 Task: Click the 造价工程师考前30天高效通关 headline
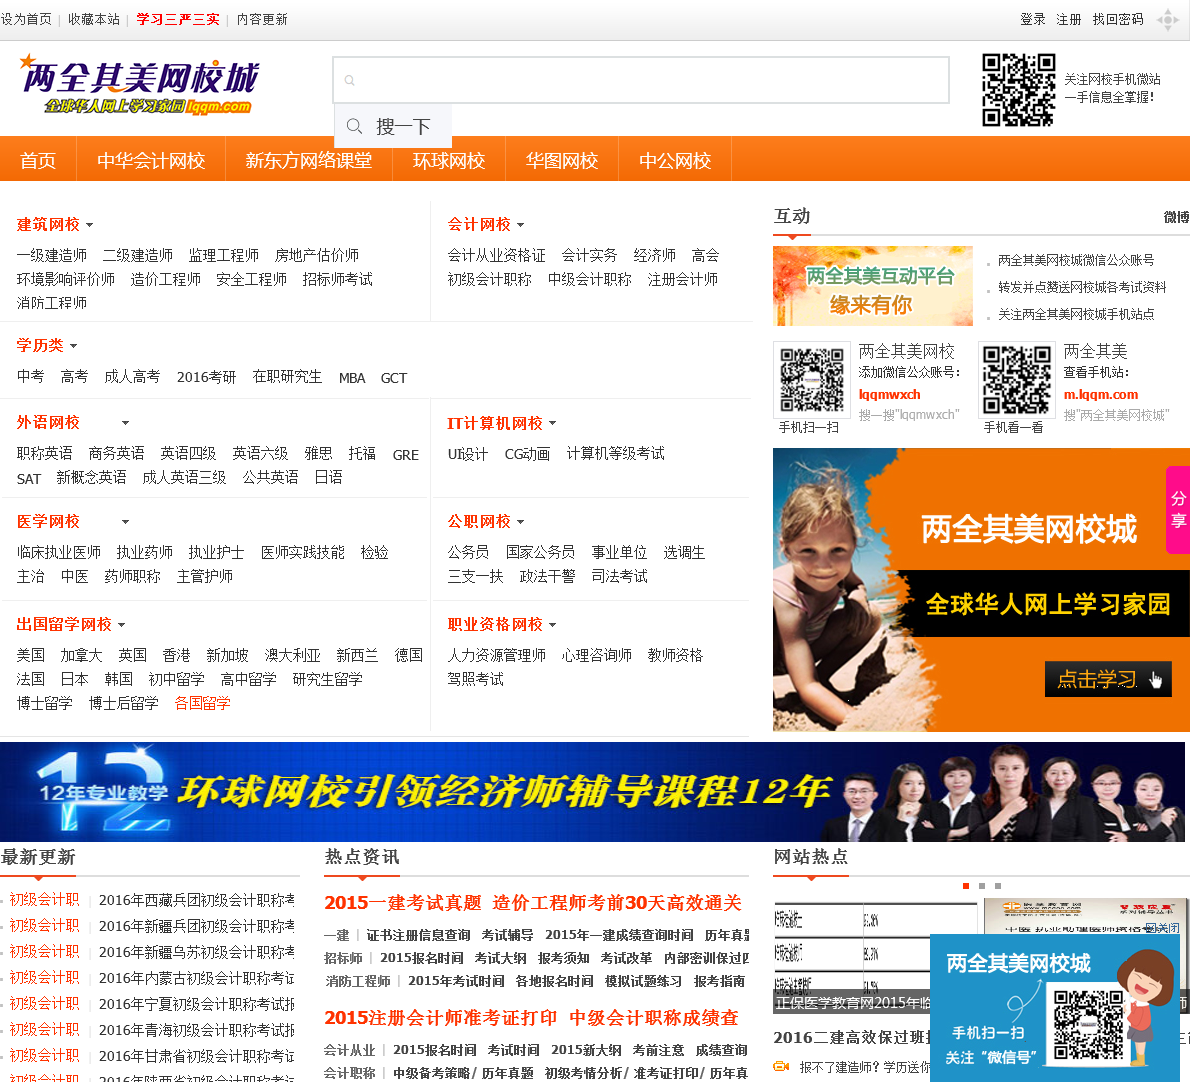pyautogui.click(x=617, y=903)
